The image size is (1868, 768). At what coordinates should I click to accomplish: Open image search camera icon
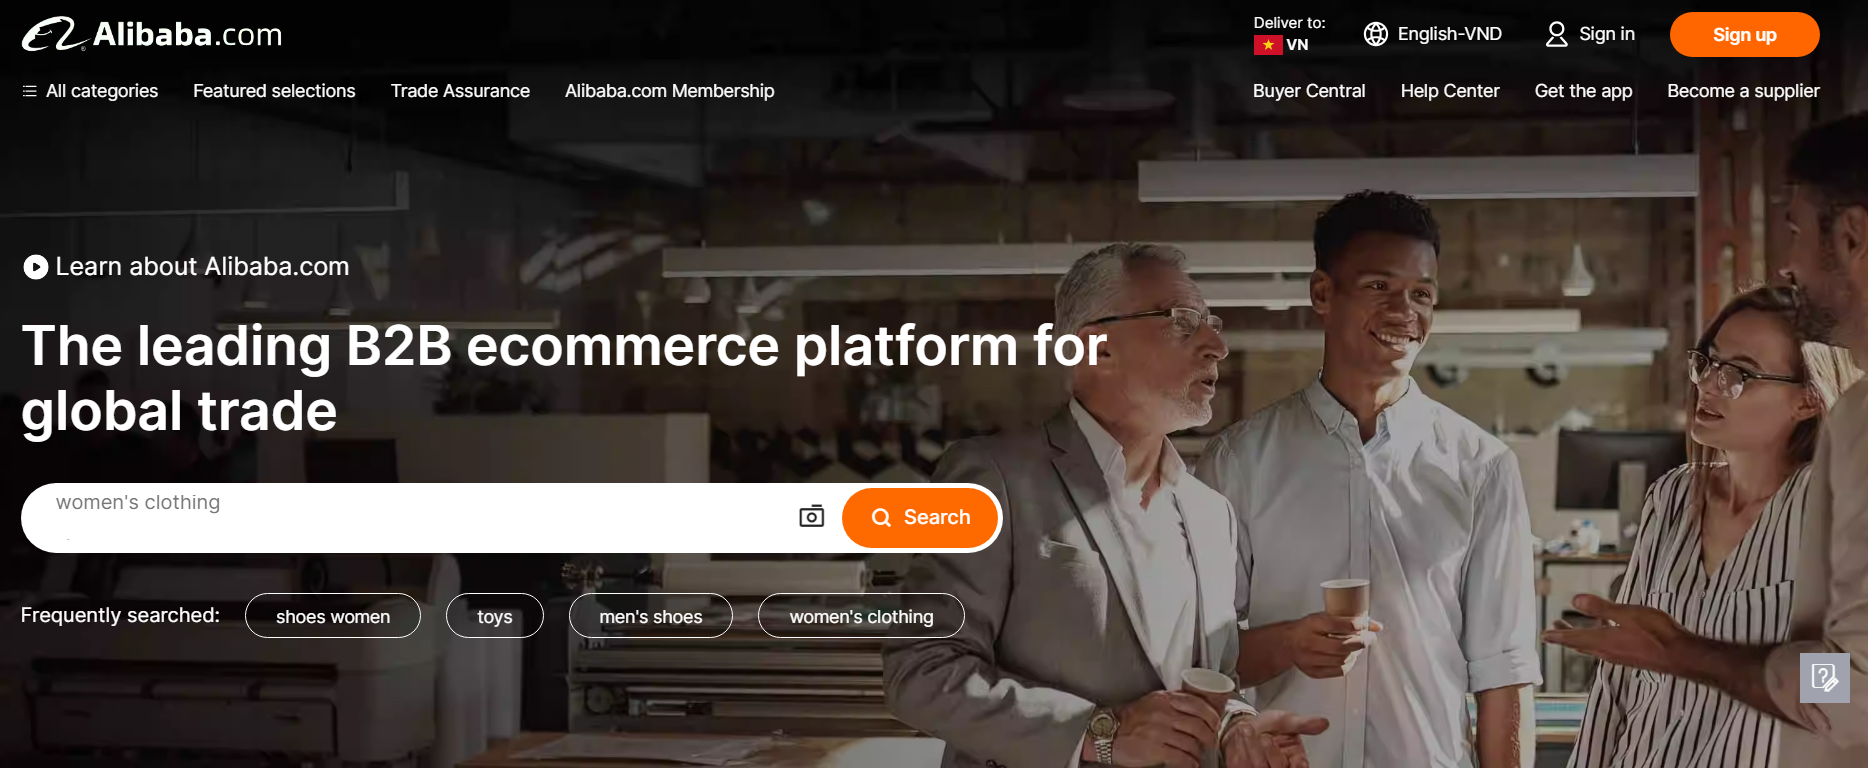tap(812, 516)
